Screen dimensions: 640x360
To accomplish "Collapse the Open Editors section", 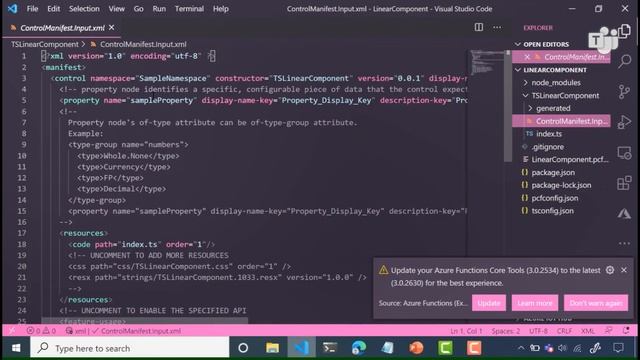I will [x=518, y=44].
